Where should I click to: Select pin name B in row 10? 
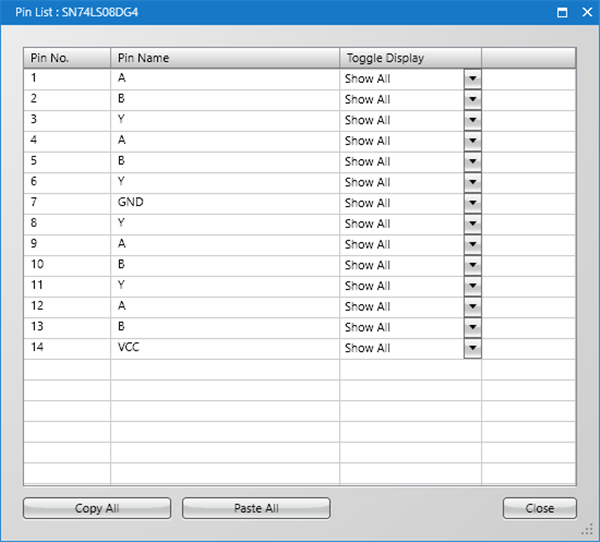pos(225,265)
